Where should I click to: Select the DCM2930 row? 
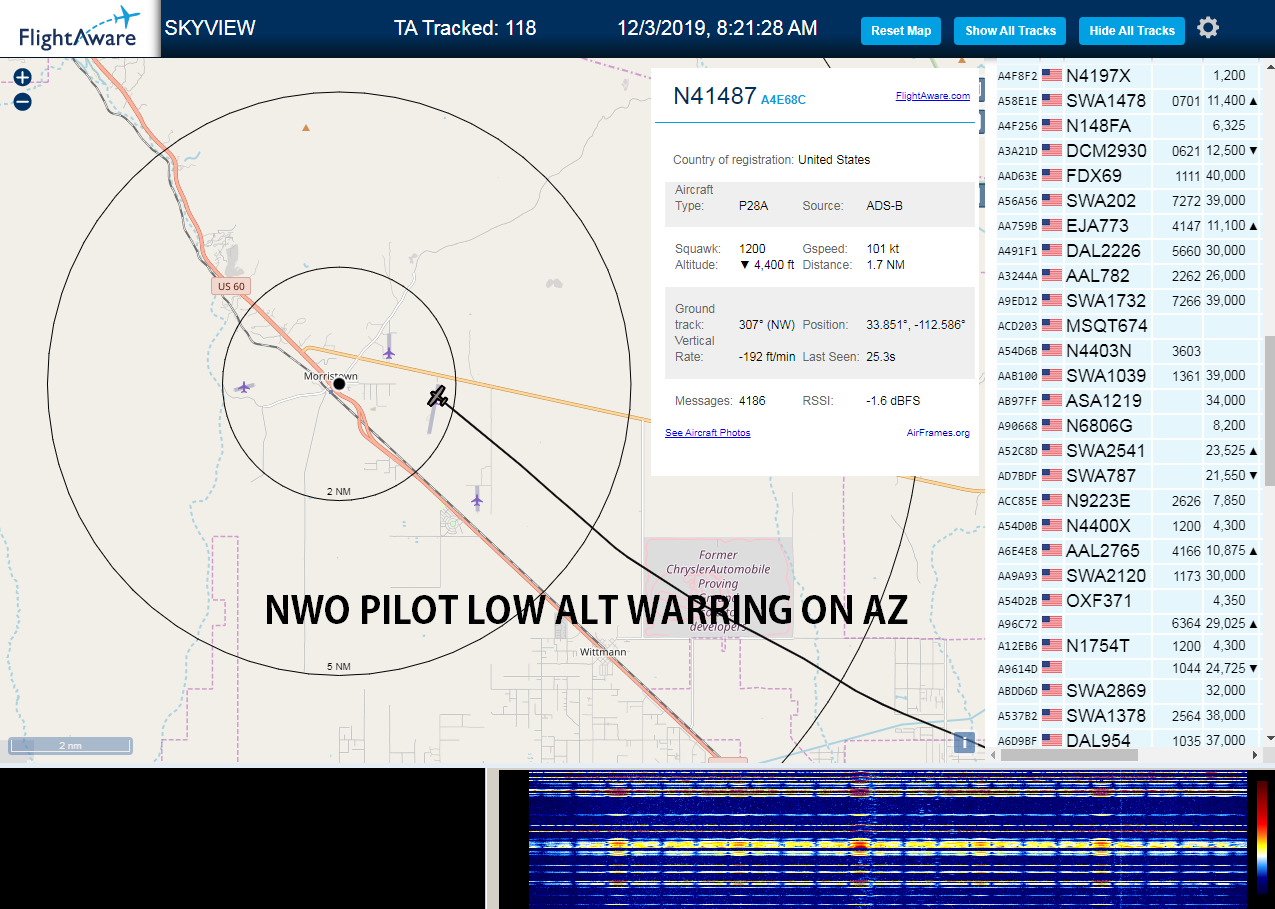1127,150
